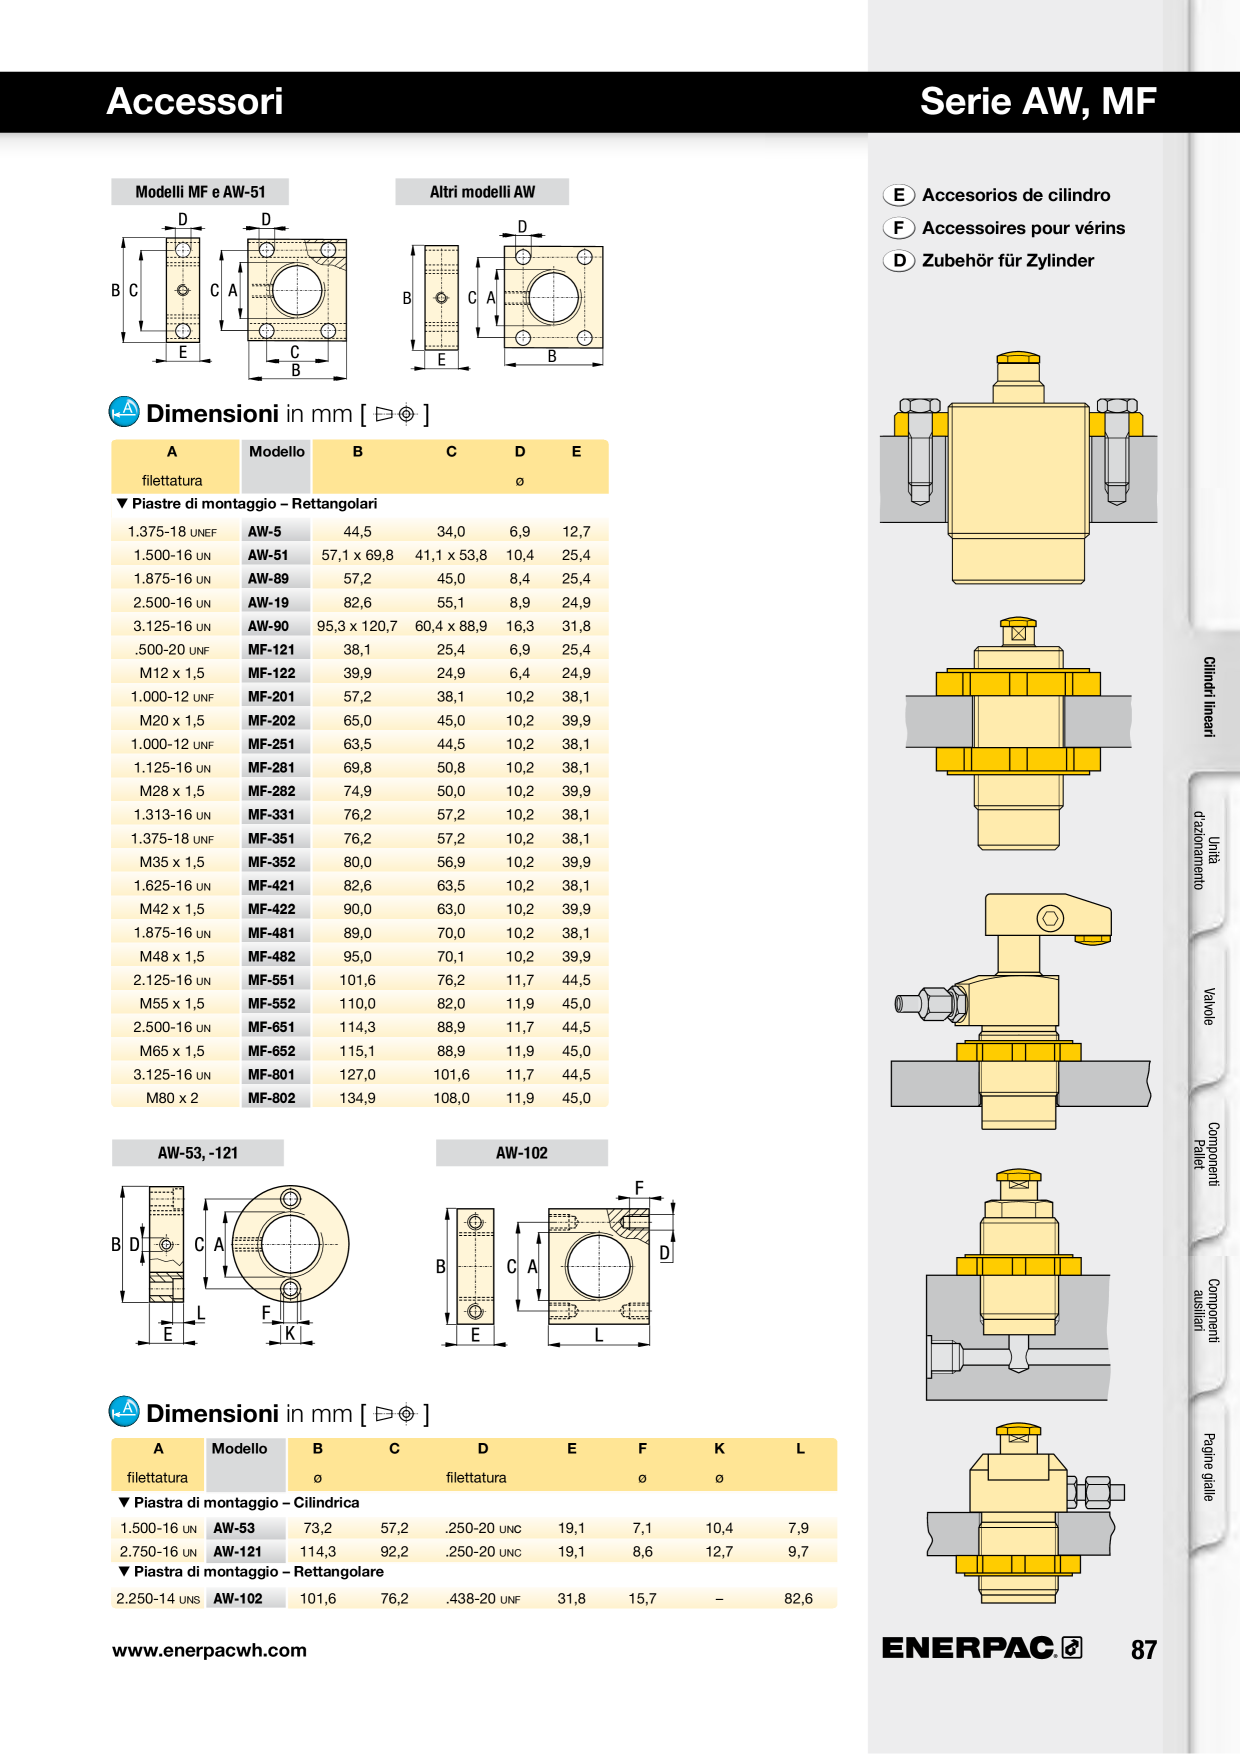Screen dimensions: 1240x1754
Task: Click the first cylinder mounting illustration with bolts
Action: pos(1018,467)
